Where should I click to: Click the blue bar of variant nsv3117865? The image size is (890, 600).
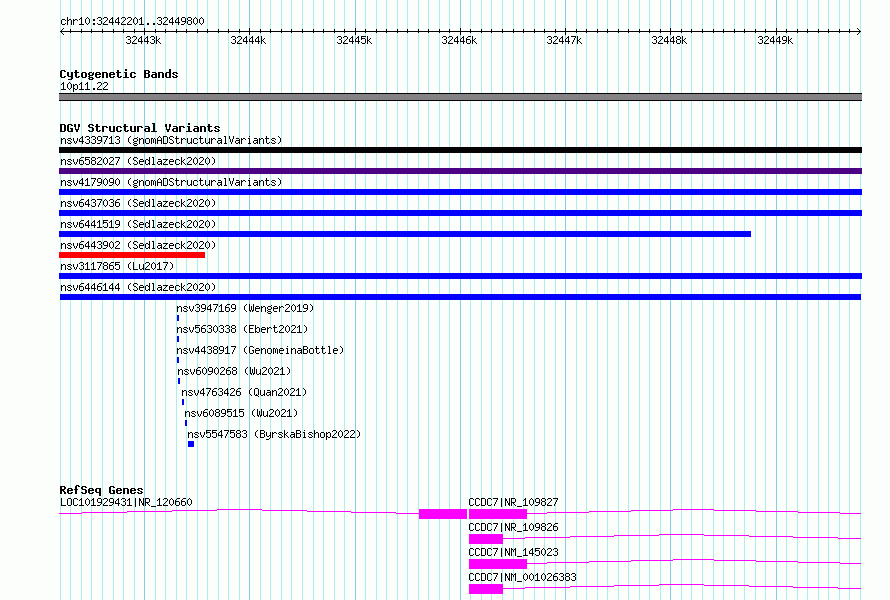pos(460,276)
